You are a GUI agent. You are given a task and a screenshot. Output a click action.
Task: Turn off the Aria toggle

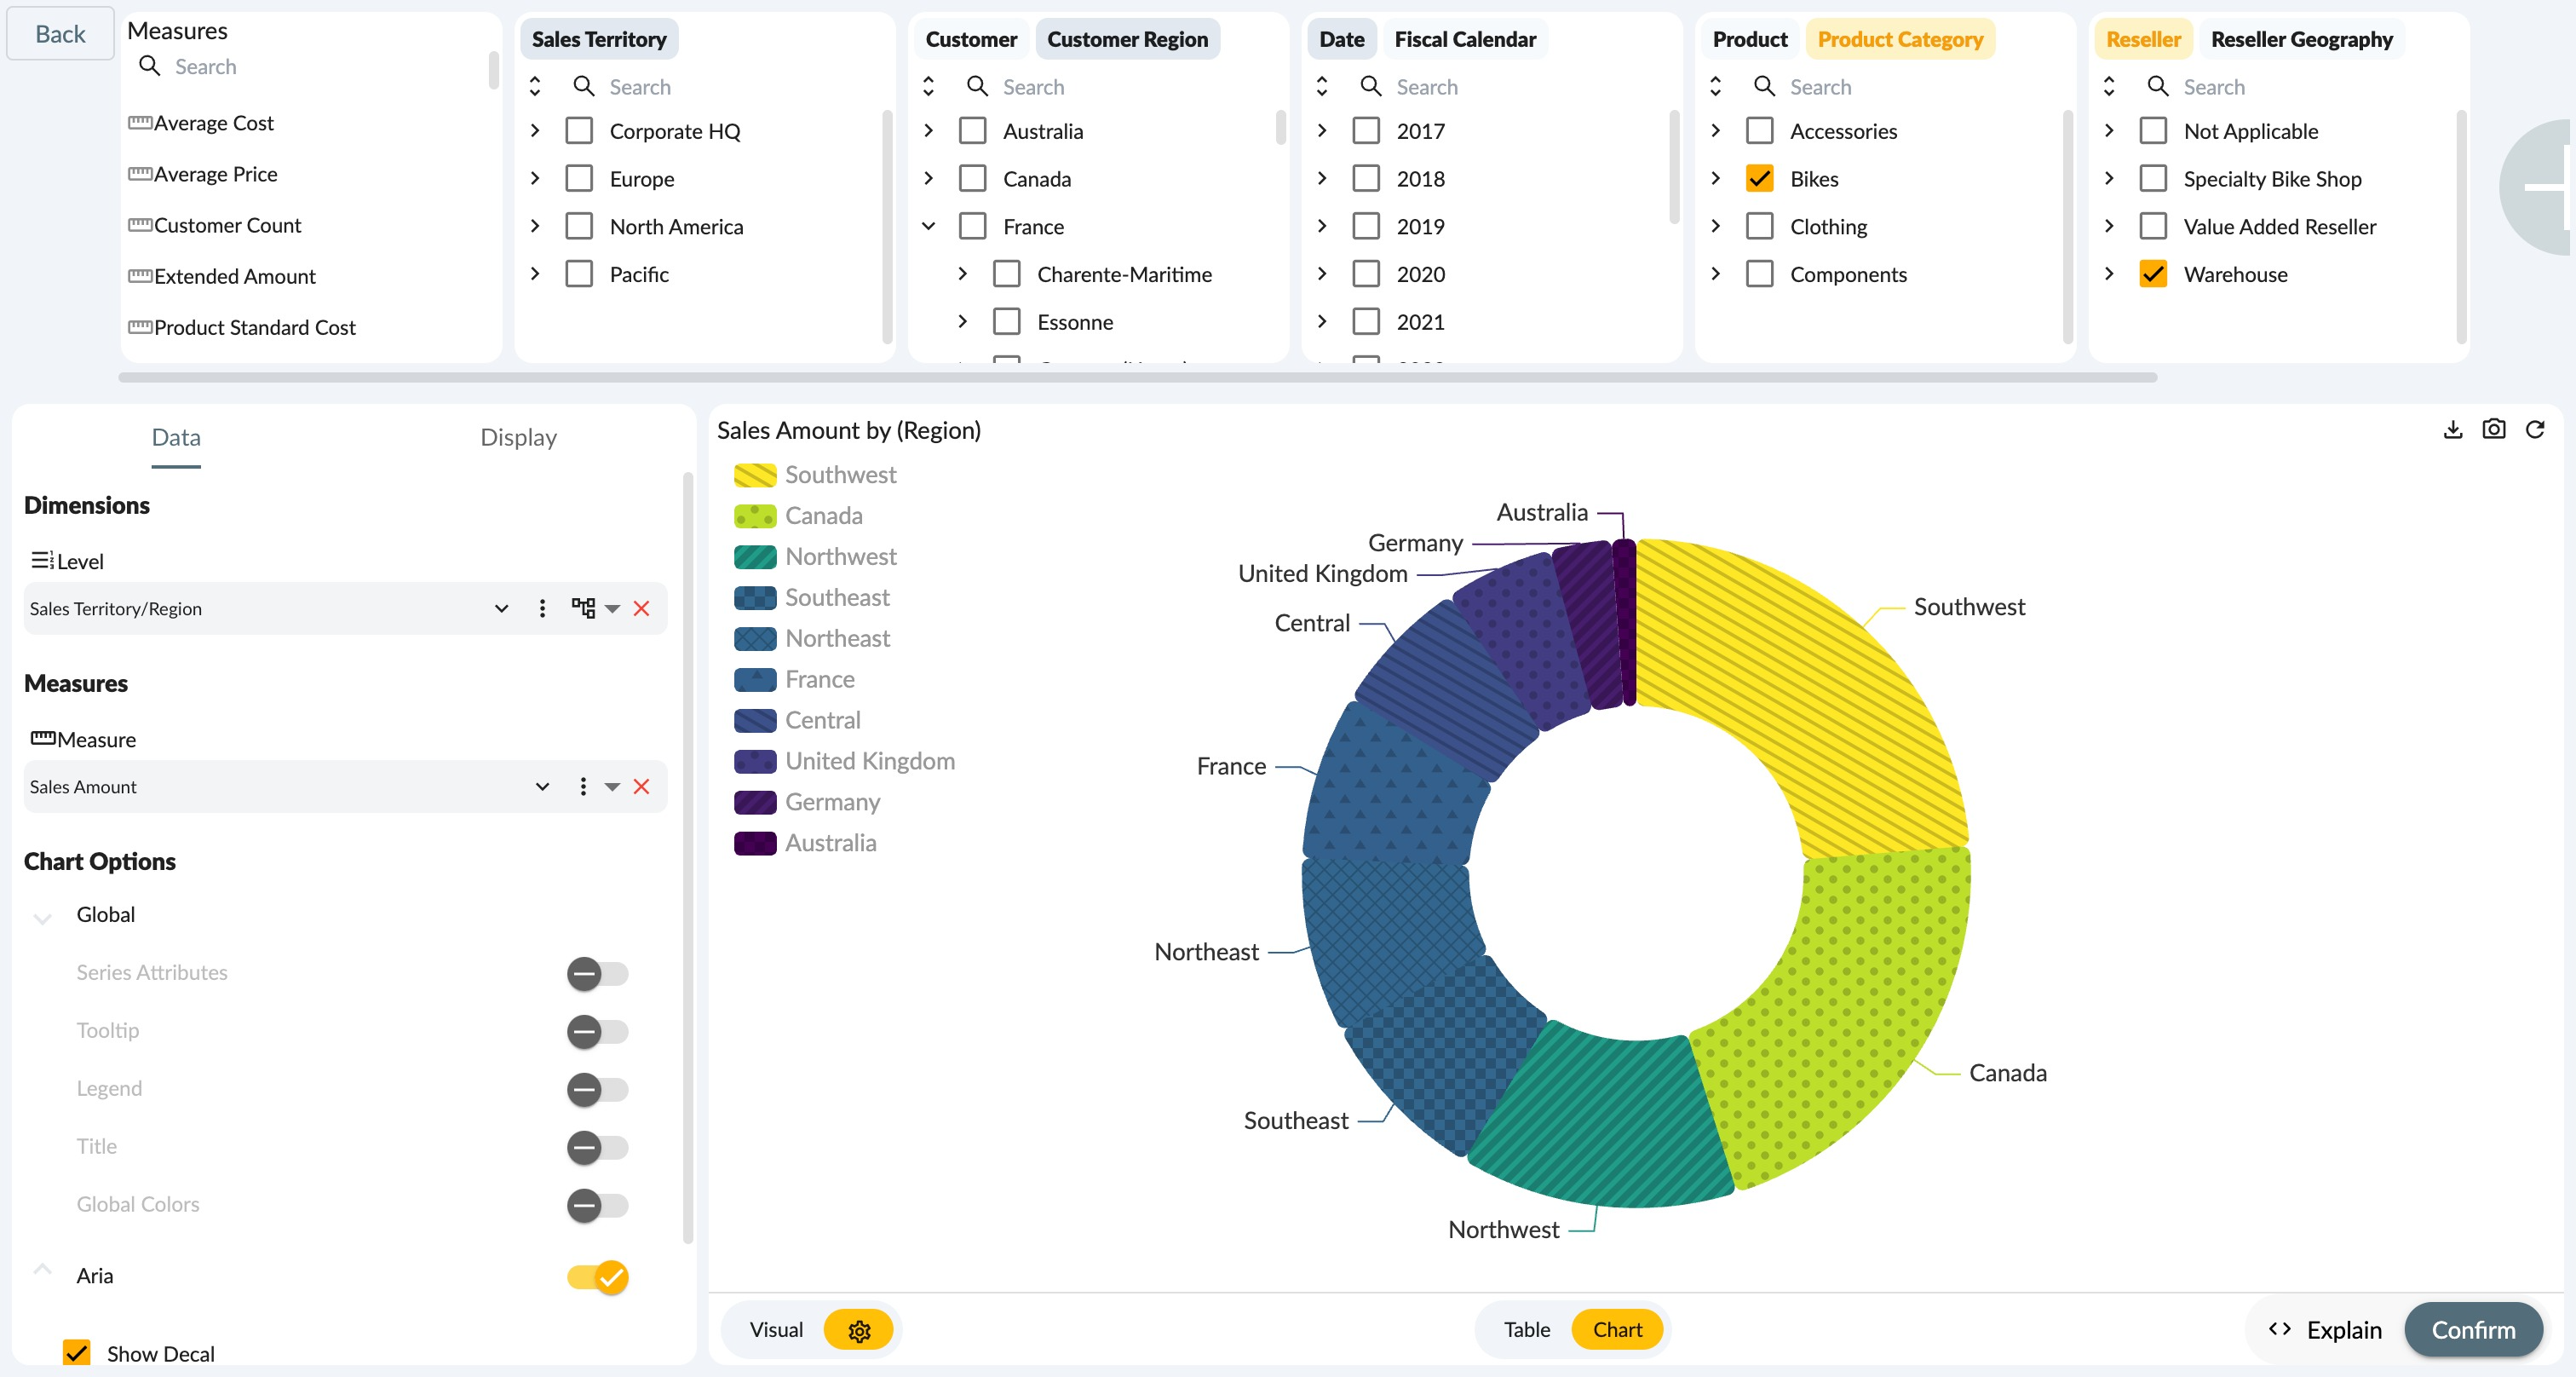(x=598, y=1277)
